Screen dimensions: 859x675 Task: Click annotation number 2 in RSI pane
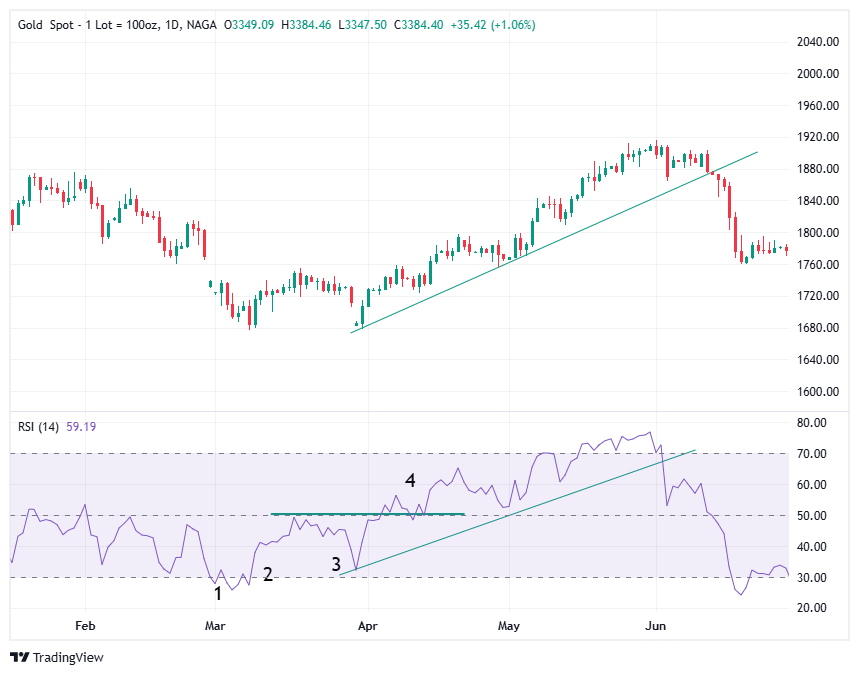[x=267, y=574]
